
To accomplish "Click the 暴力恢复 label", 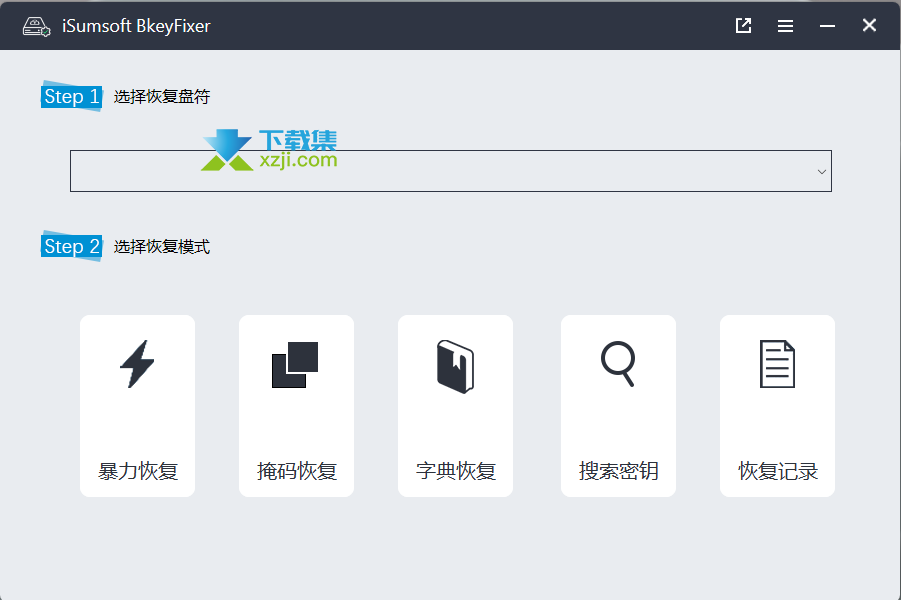I will [138, 471].
